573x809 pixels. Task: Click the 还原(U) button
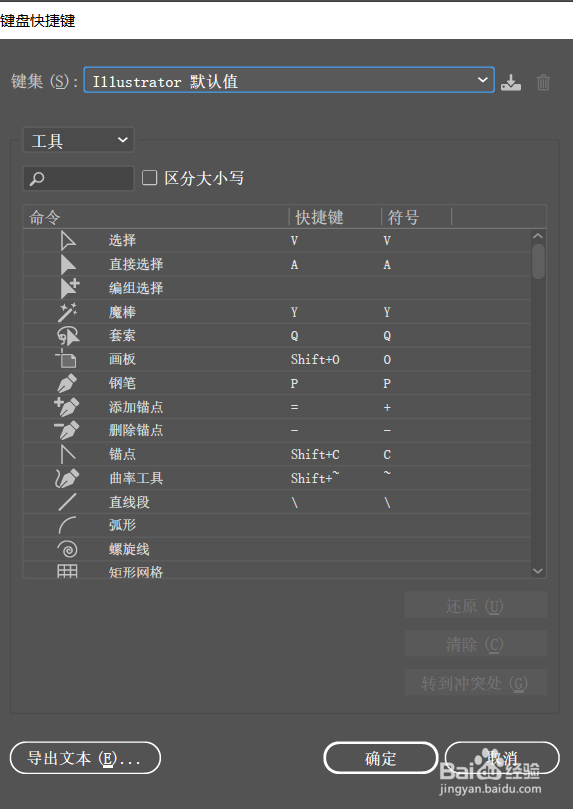coord(476,605)
